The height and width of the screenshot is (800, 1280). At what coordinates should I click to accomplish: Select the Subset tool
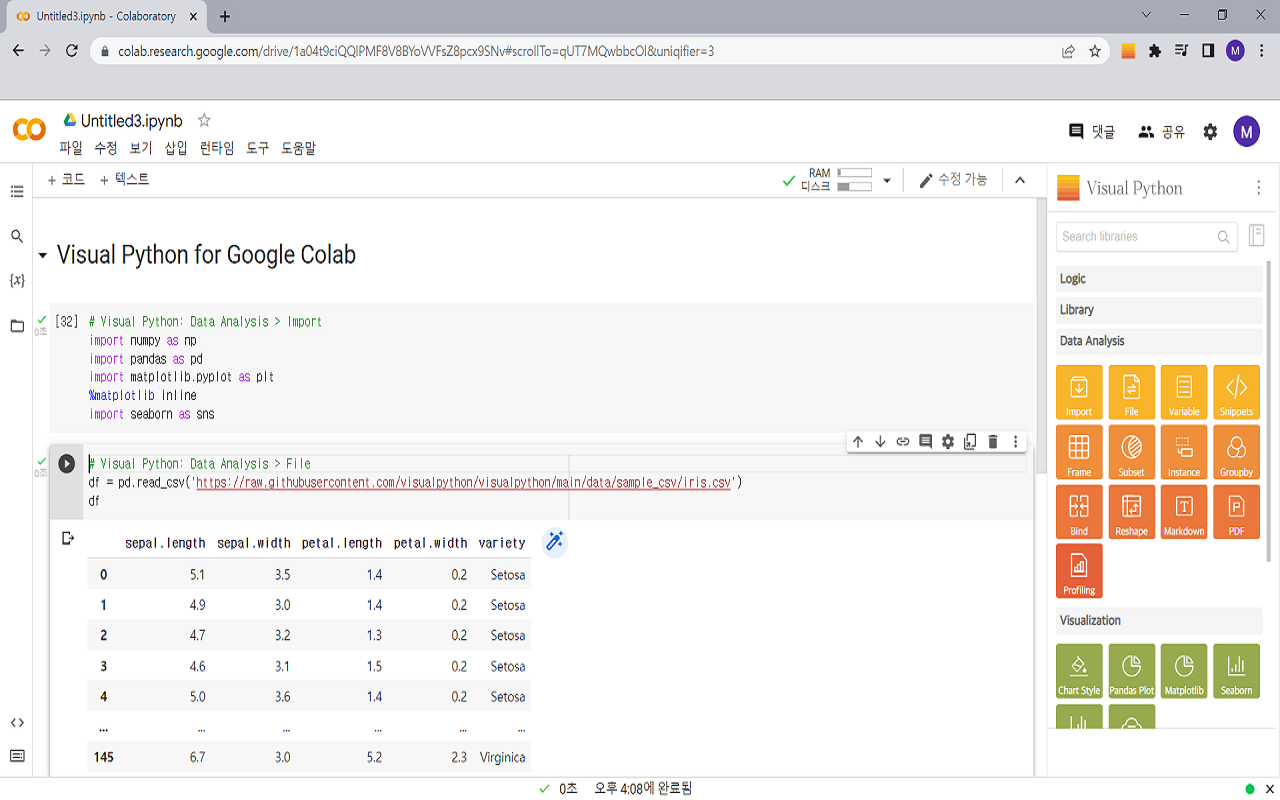coord(1131,452)
